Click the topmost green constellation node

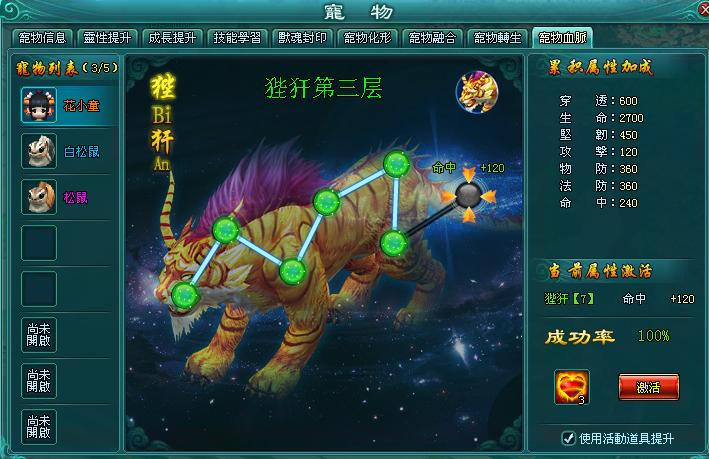point(397,164)
